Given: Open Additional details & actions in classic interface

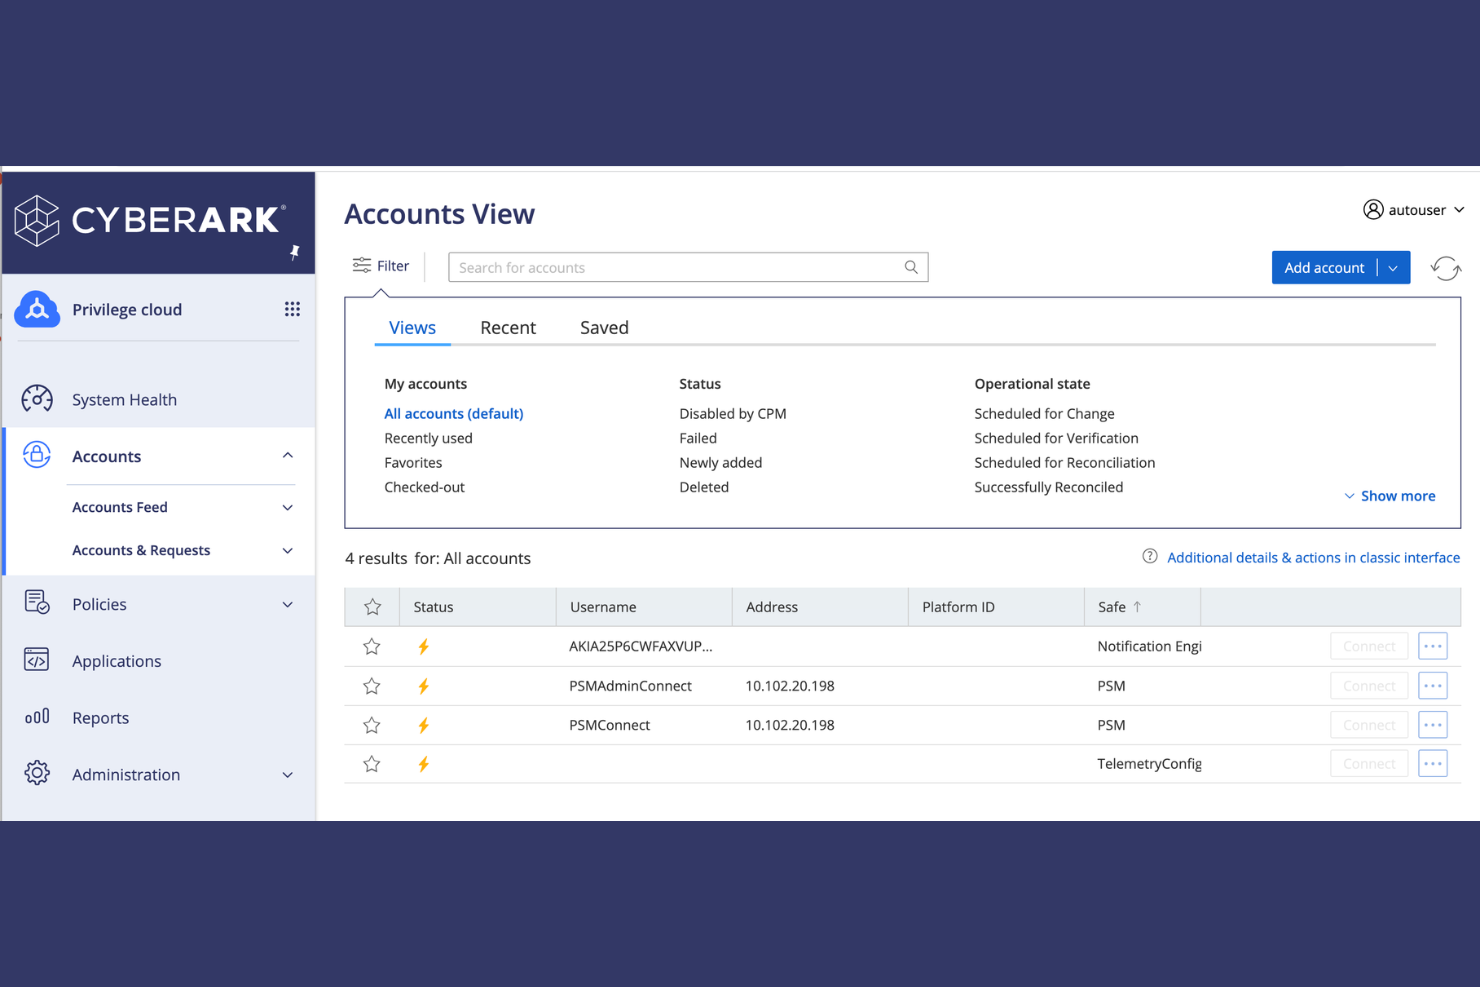Looking at the screenshot, I should (1313, 557).
